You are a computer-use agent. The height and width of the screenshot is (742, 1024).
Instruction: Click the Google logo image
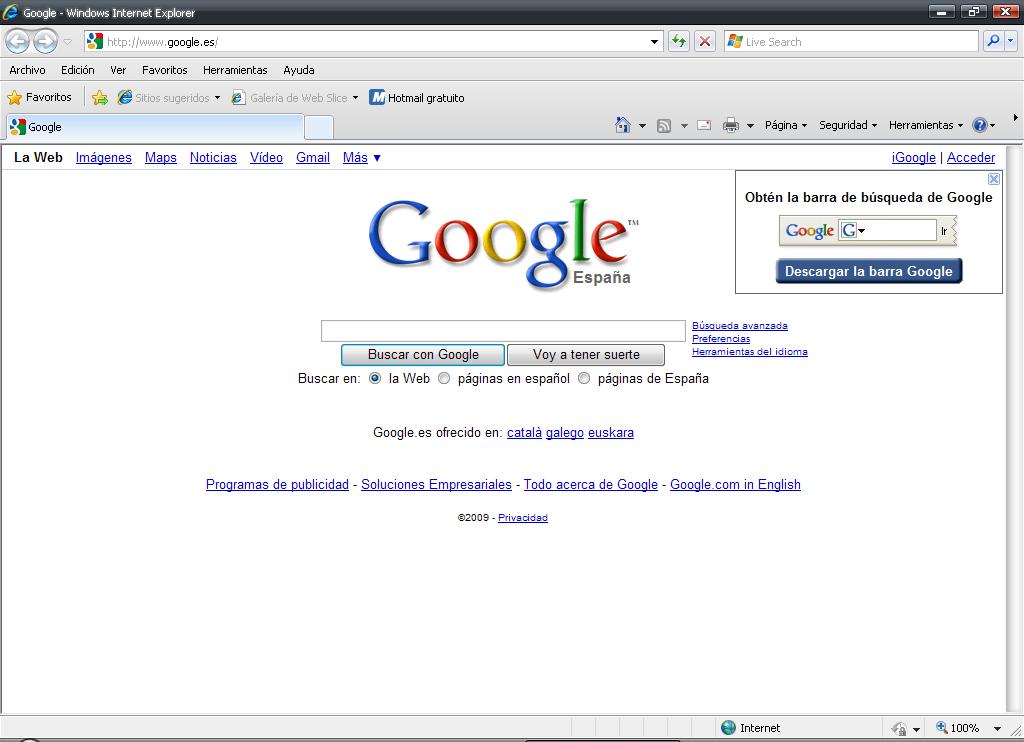[504, 244]
